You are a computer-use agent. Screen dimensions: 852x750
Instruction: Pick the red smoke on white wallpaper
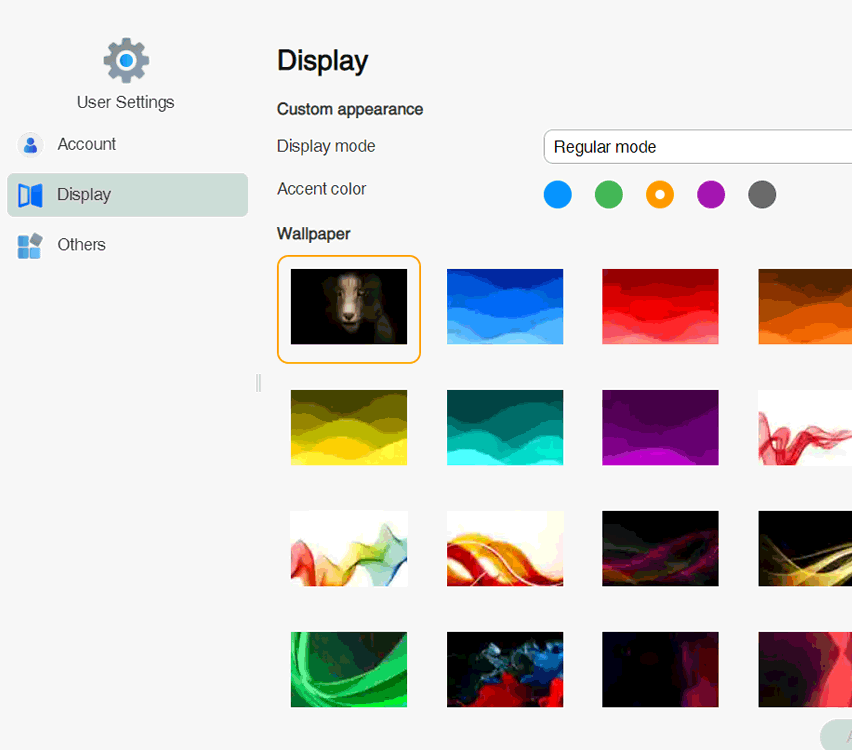click(x=806, y=428)
